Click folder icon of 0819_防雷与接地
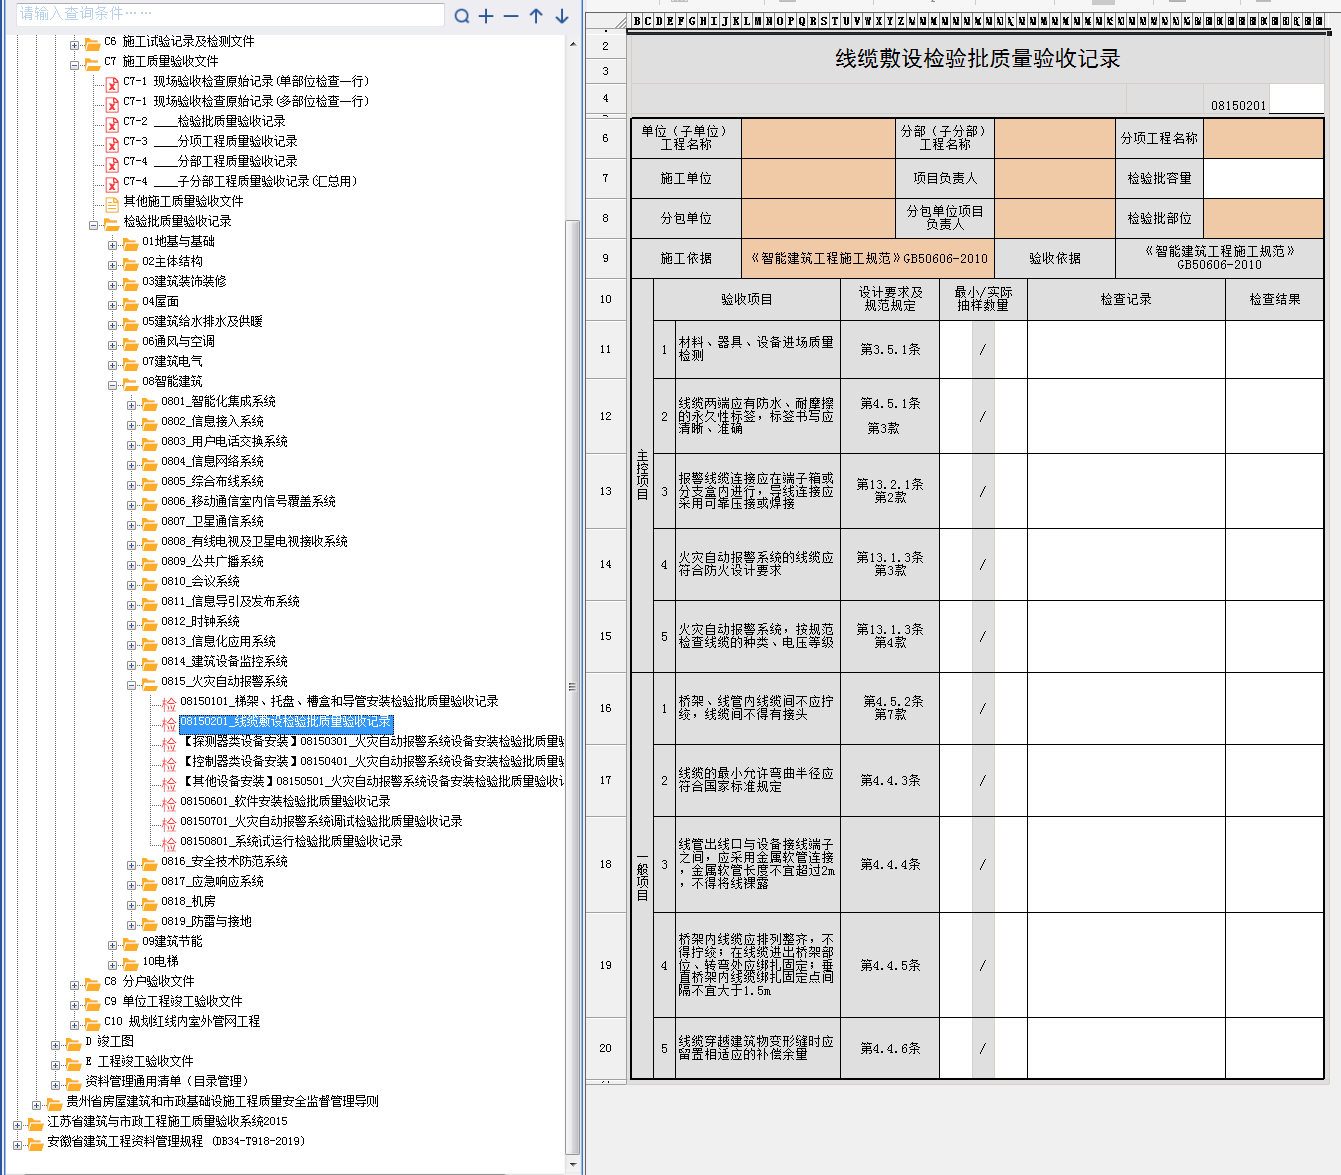Viewport: 1341px width, 1175px height. point(149,922)
